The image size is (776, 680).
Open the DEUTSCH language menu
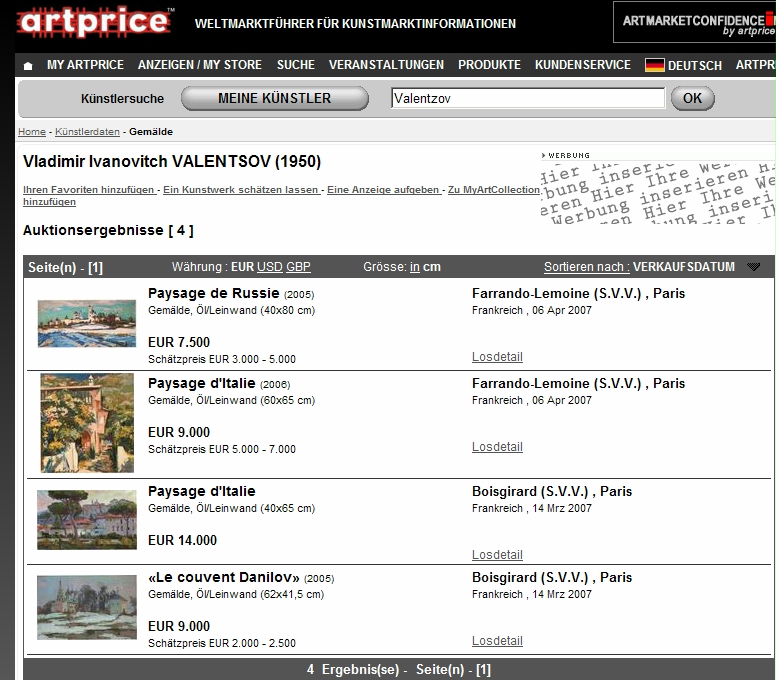coord(694,65)
